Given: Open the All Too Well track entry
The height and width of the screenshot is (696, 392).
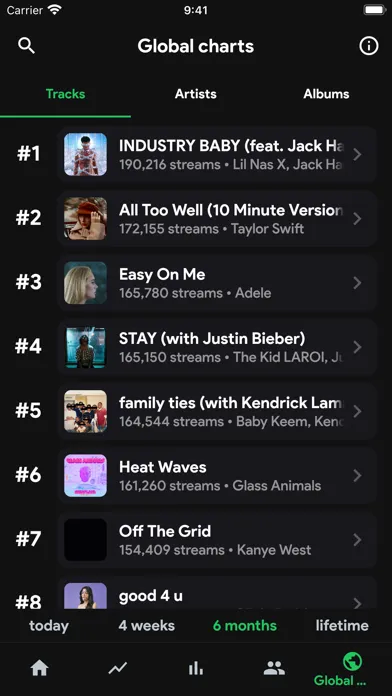Looking at the screenshot, I should point(217,219).
